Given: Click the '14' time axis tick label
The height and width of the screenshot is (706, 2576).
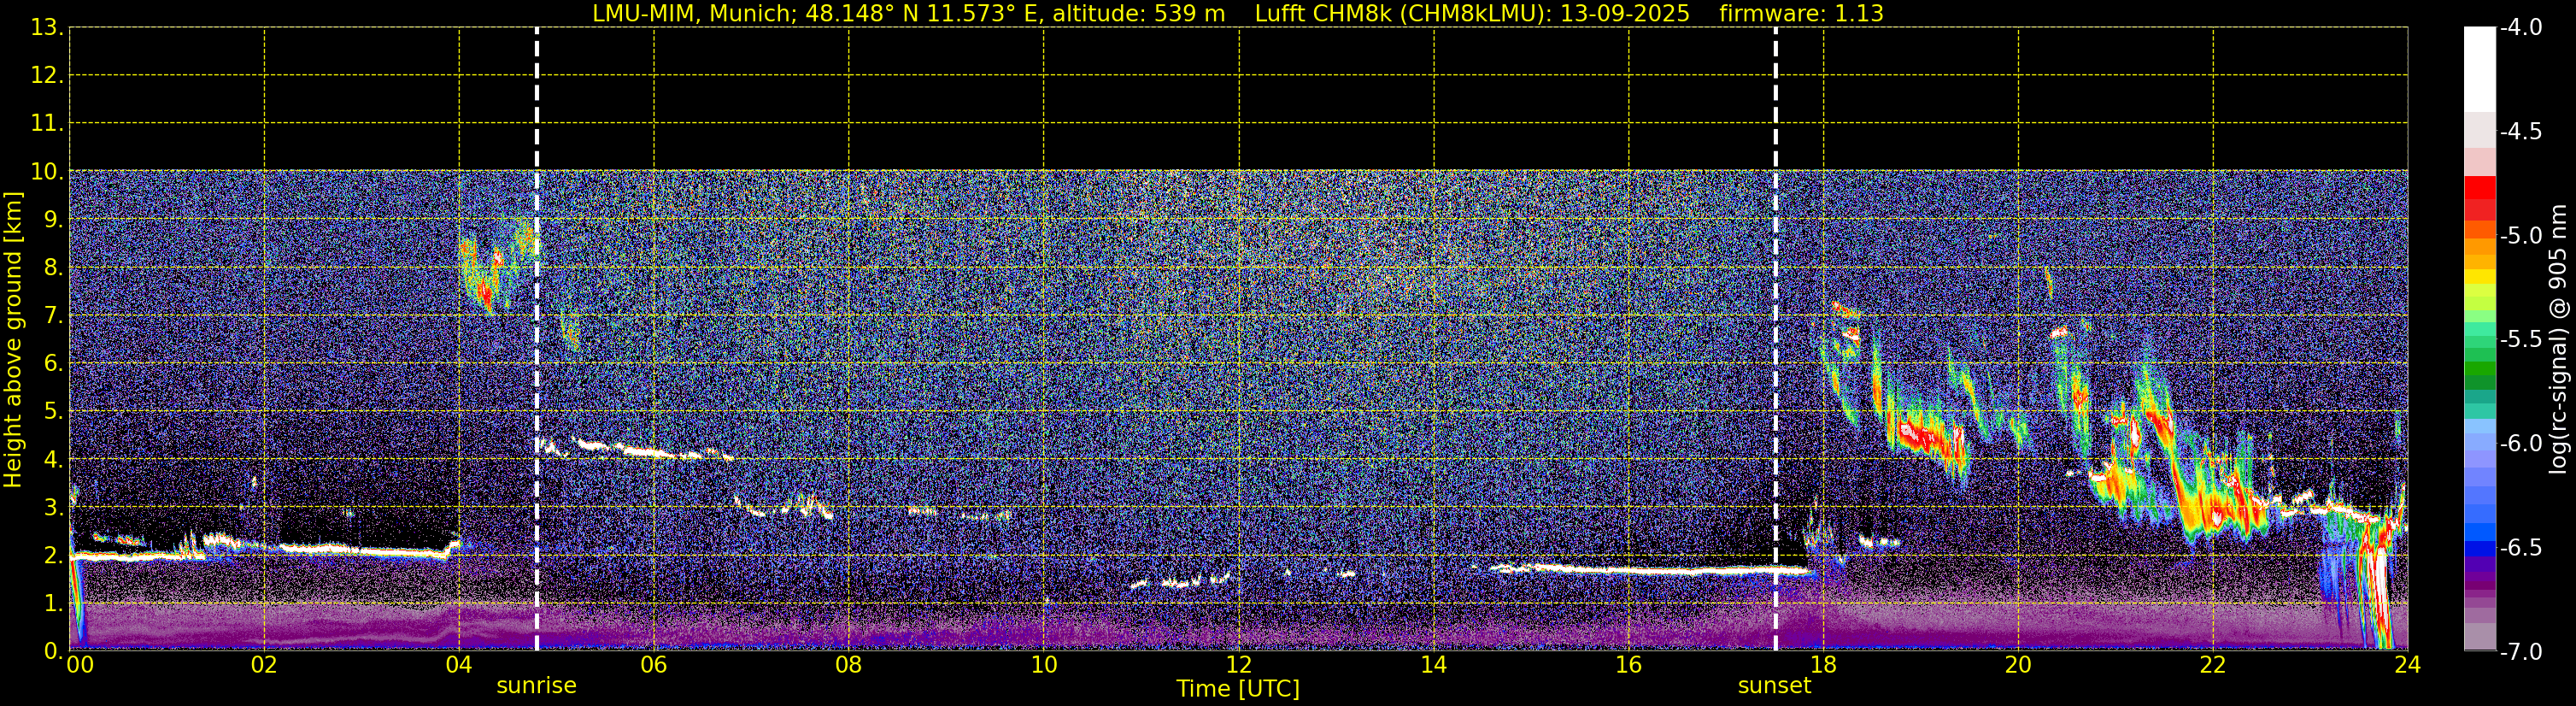Looking at the screenshot, I should (x=1434, y=665).
